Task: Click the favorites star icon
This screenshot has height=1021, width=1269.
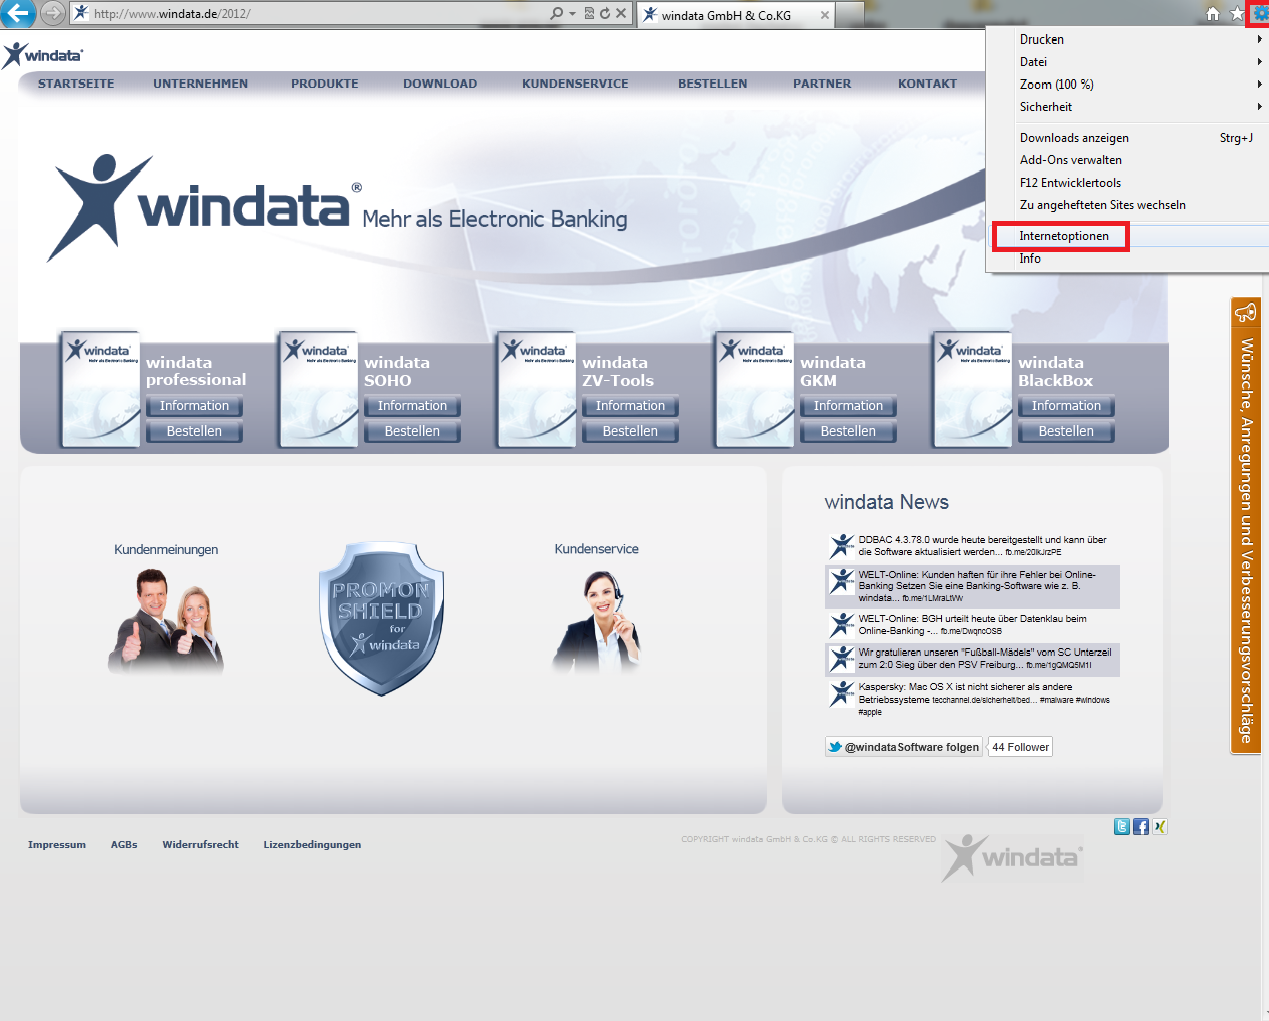Action: [1237, 14]
